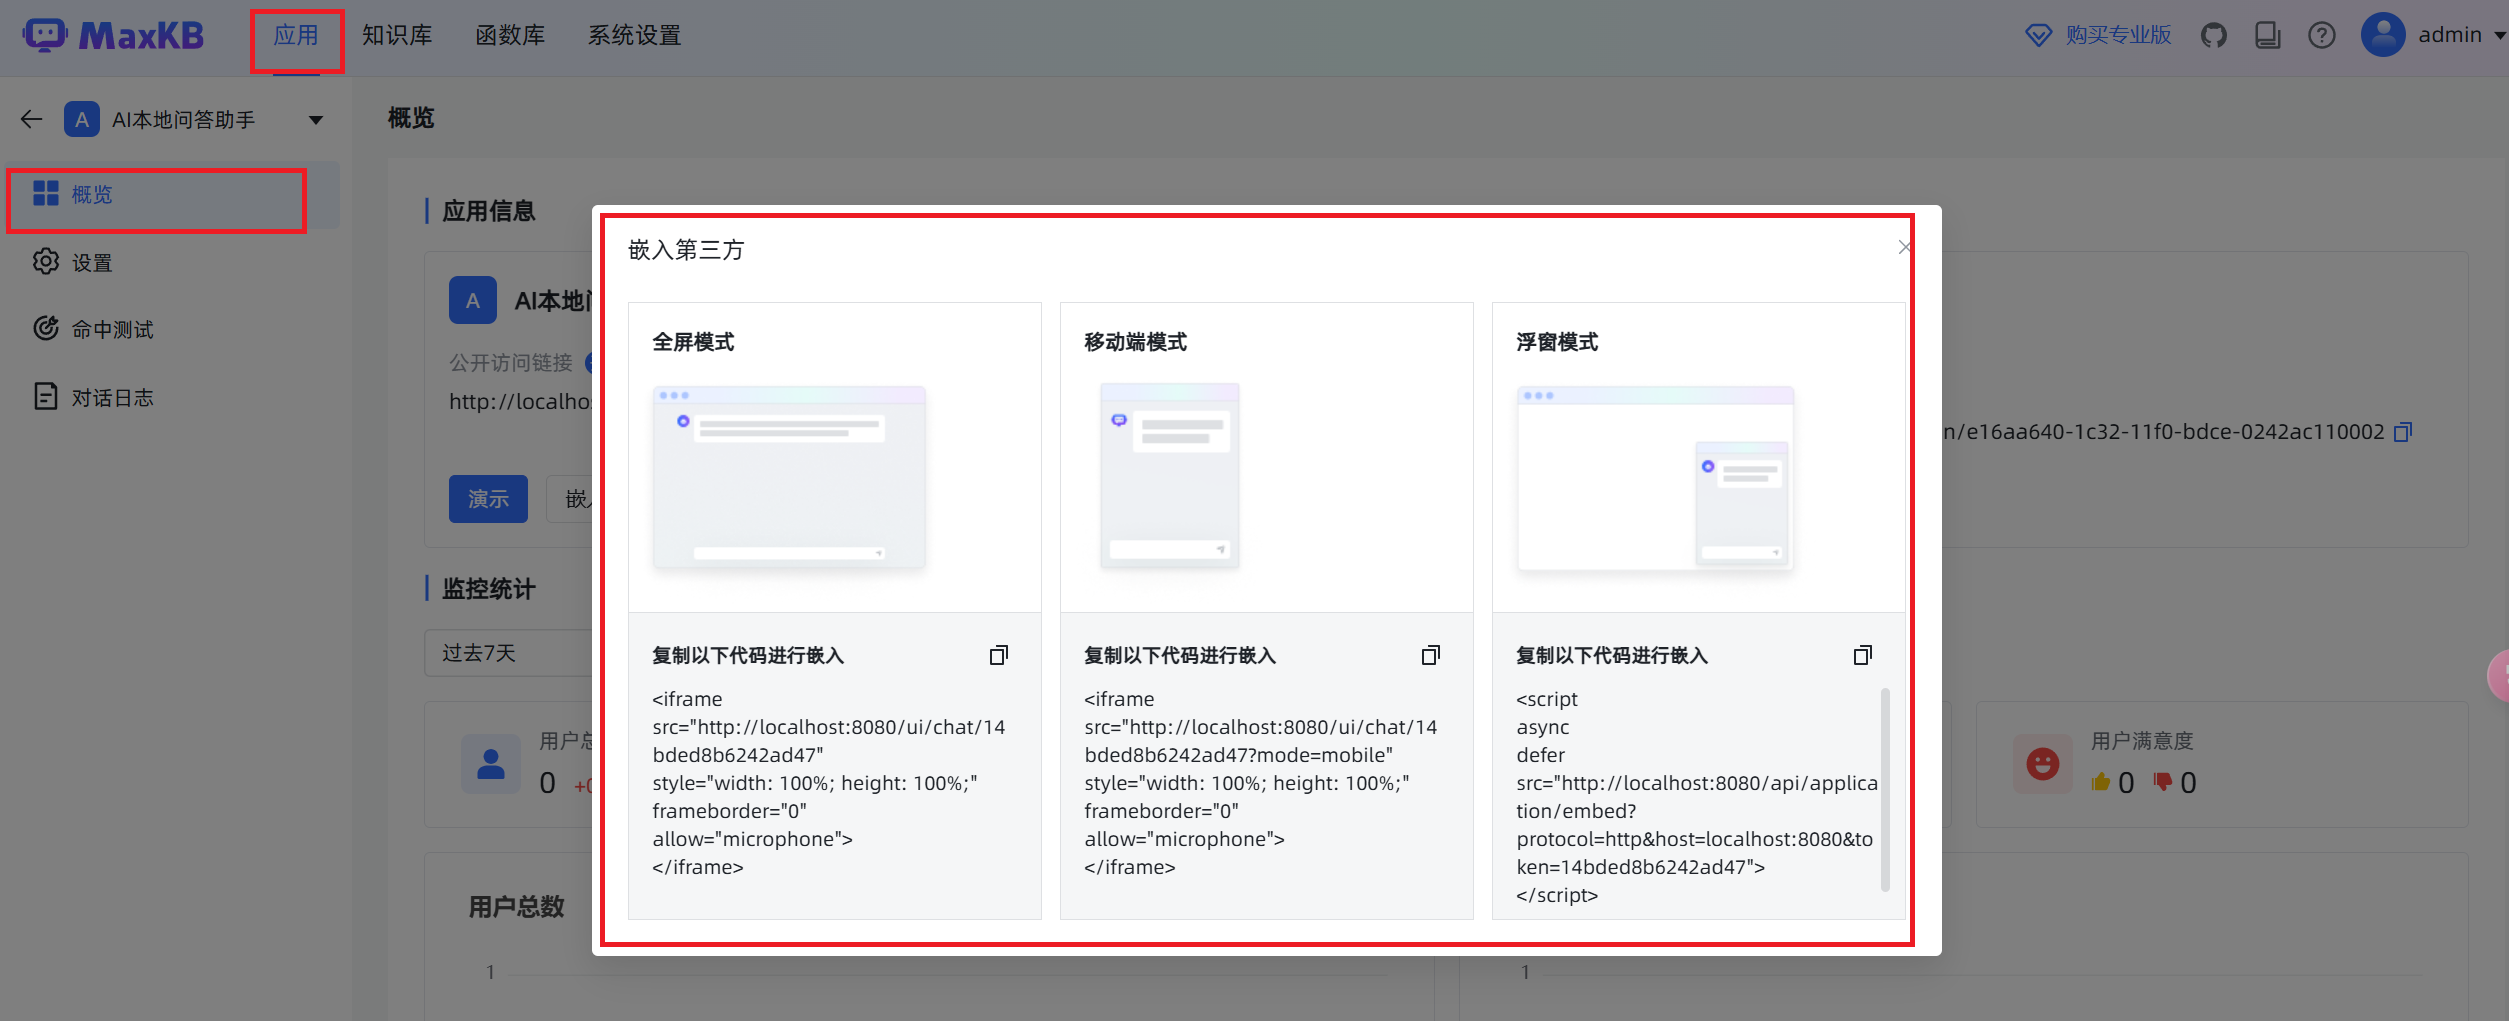Copy the public access link icon
The height and width of the screenshot is (1021, 2509).
tap(2404, 431)
